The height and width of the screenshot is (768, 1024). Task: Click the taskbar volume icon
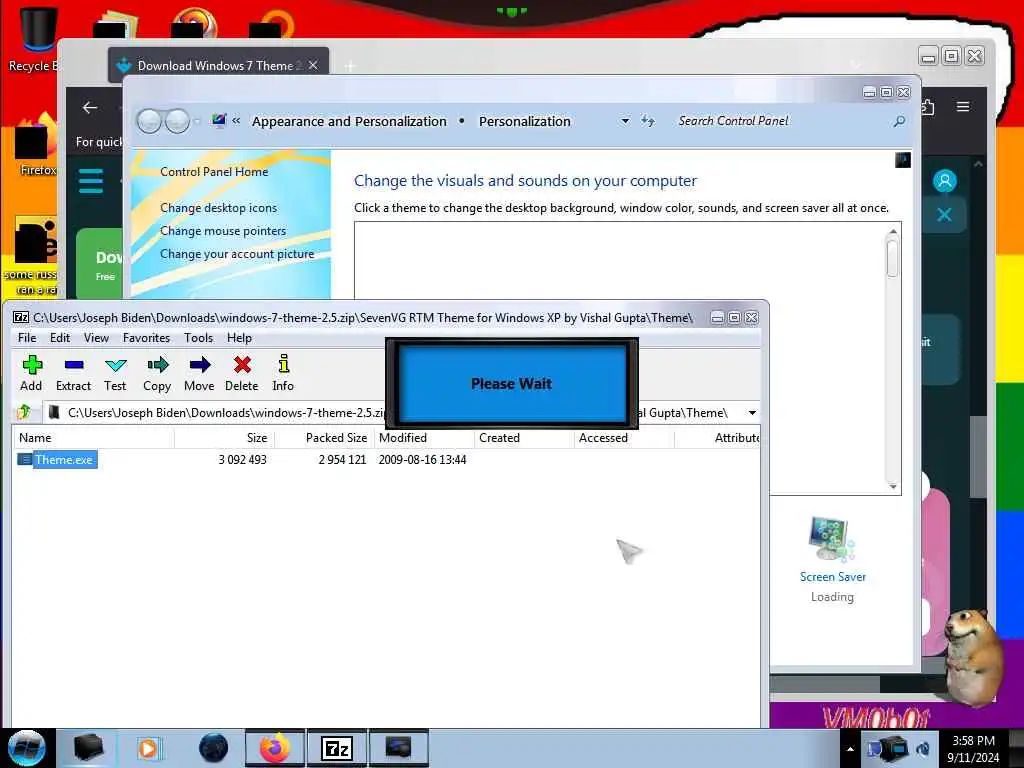(923, 748)
